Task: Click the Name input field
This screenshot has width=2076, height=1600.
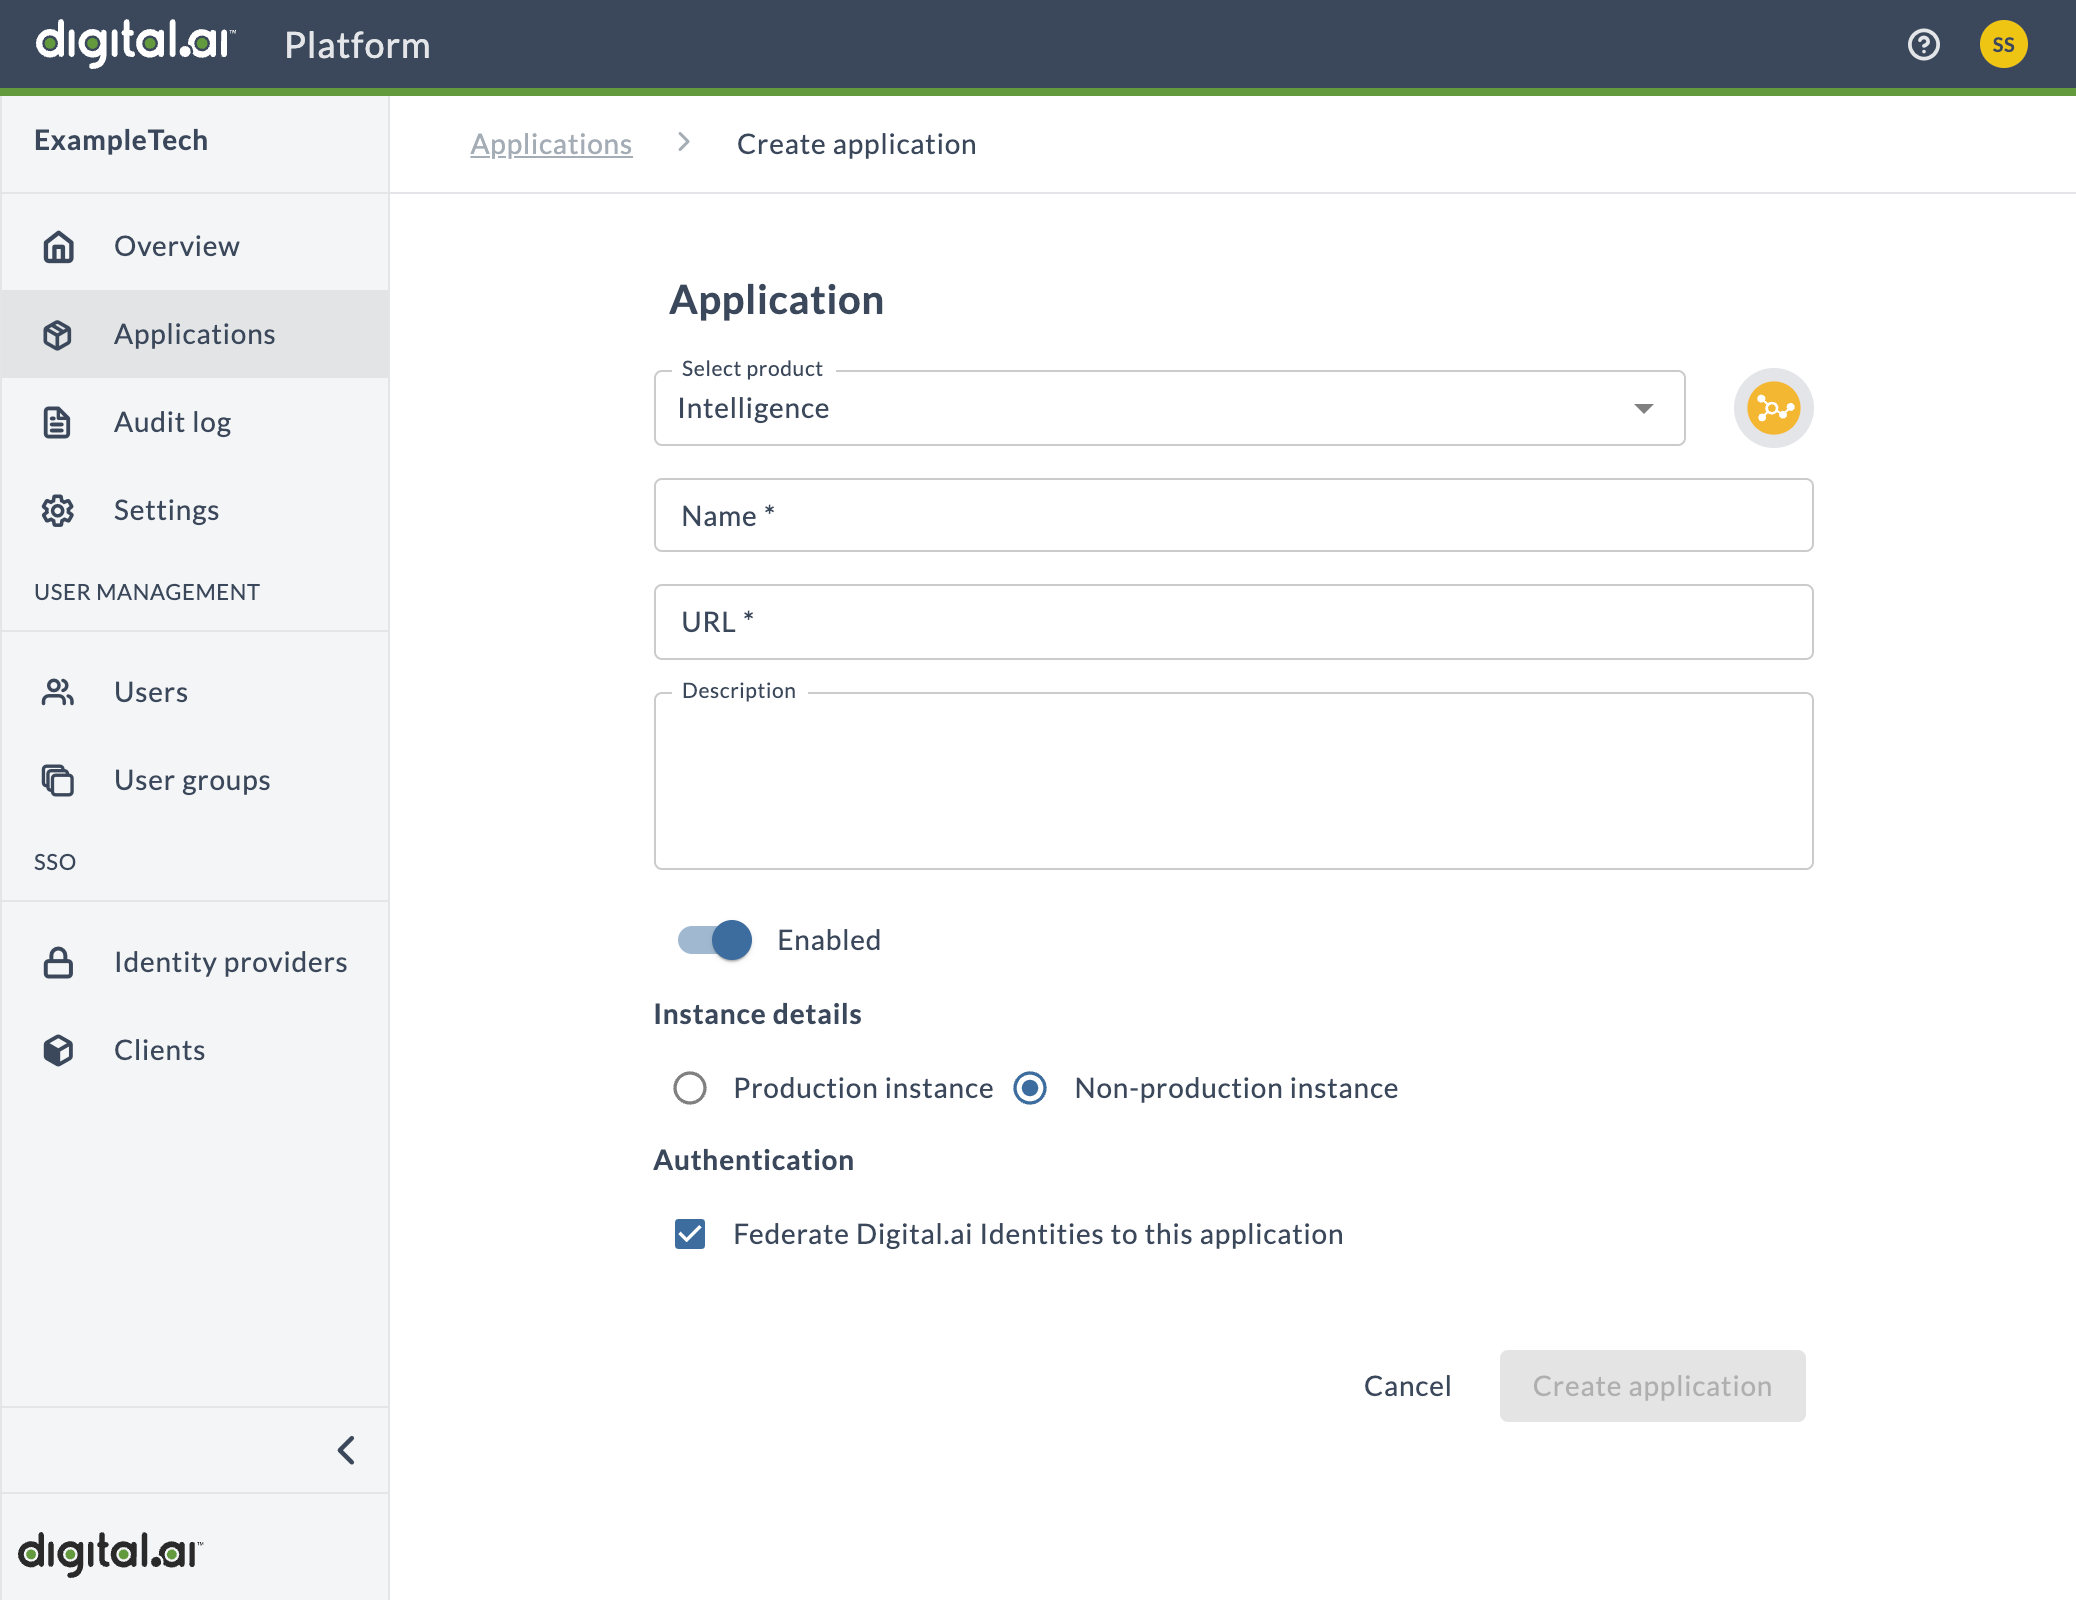Action: coord(1234,514)
